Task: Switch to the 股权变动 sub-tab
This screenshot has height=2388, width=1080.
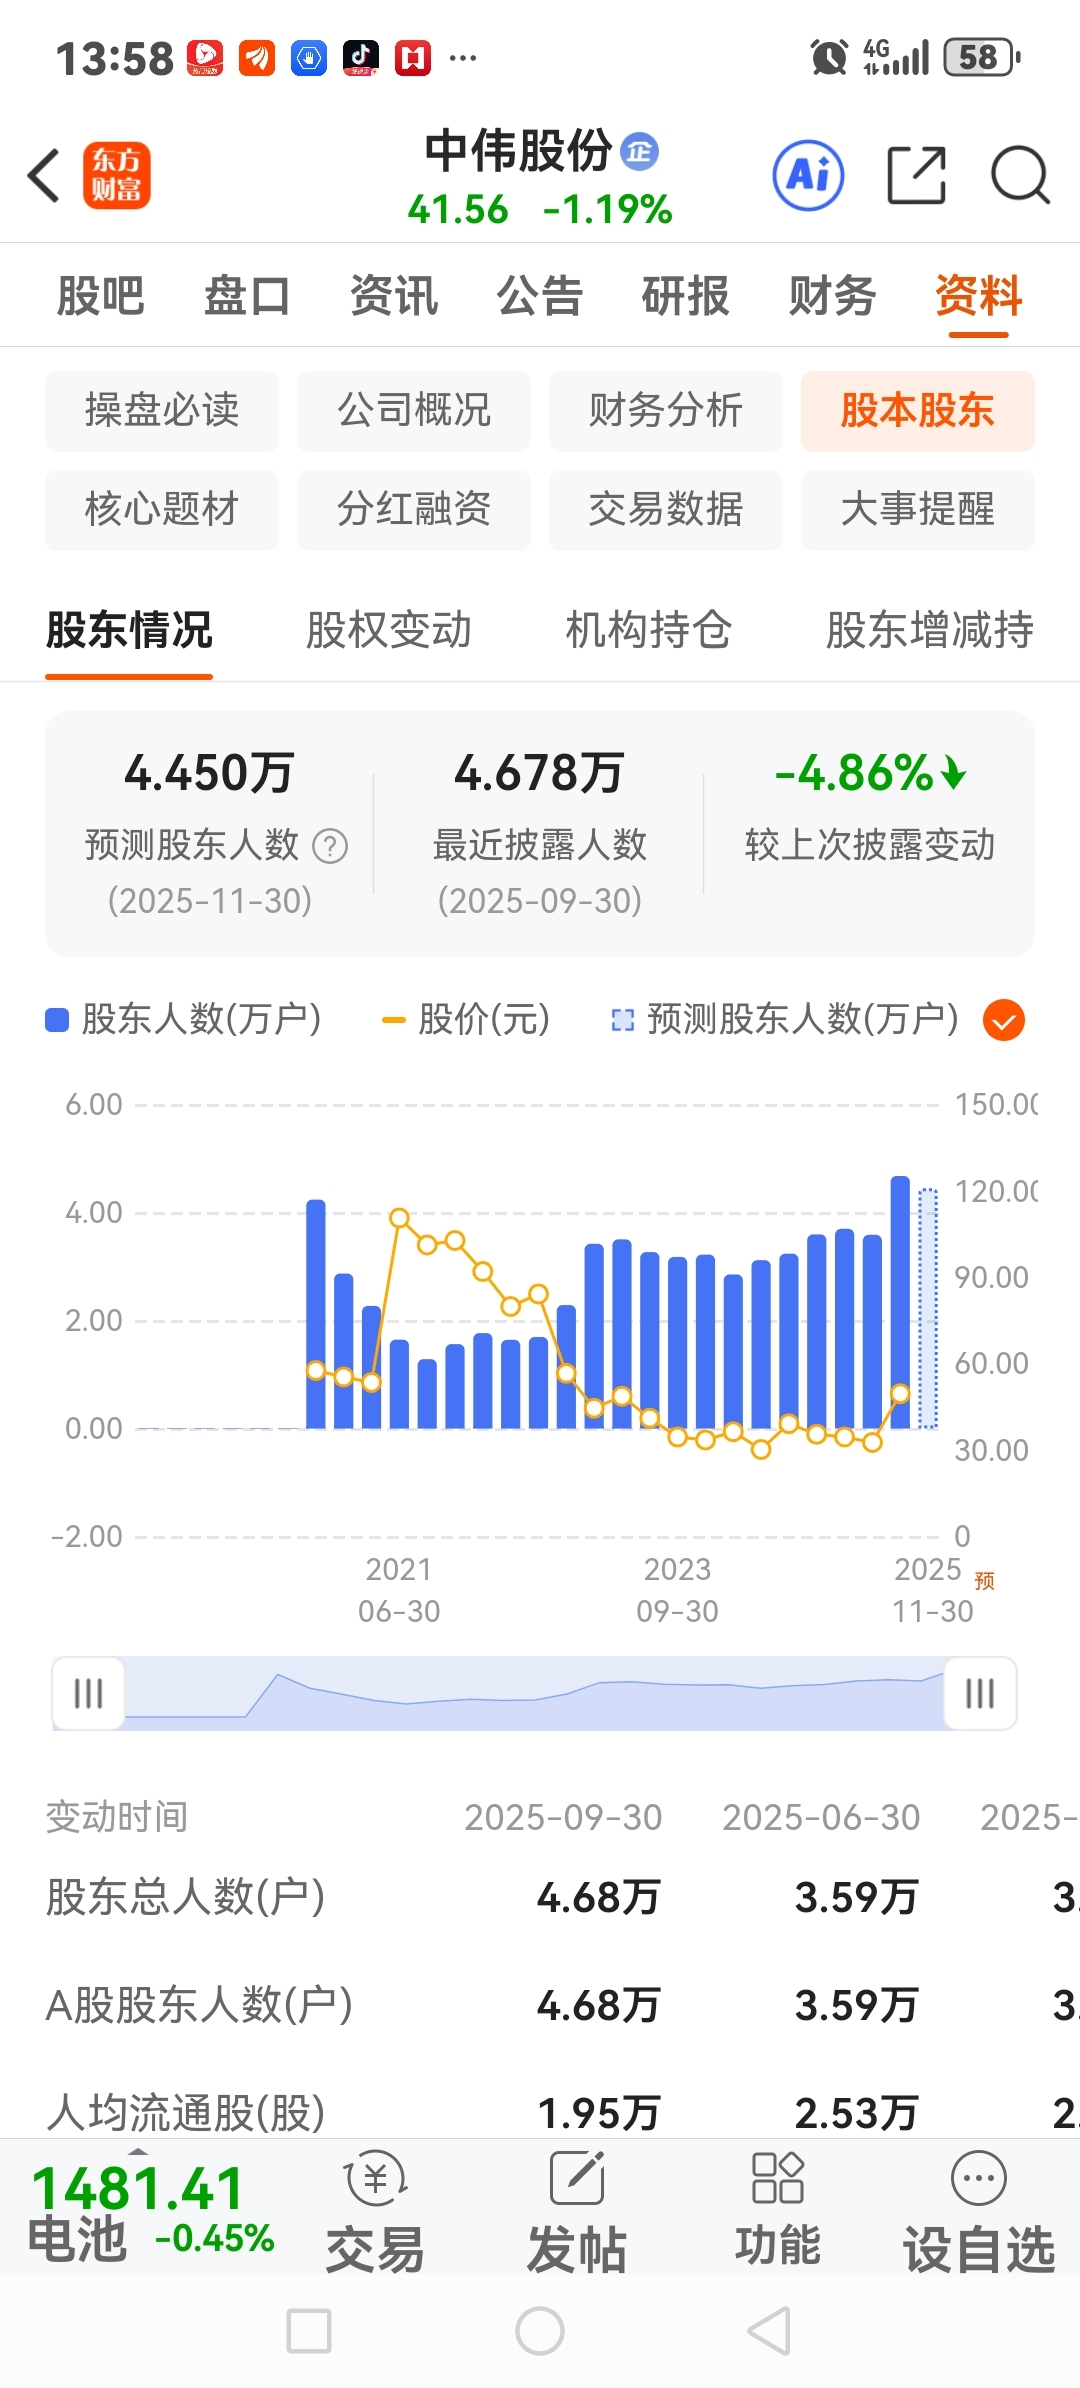Action: (x=388, y=631)
